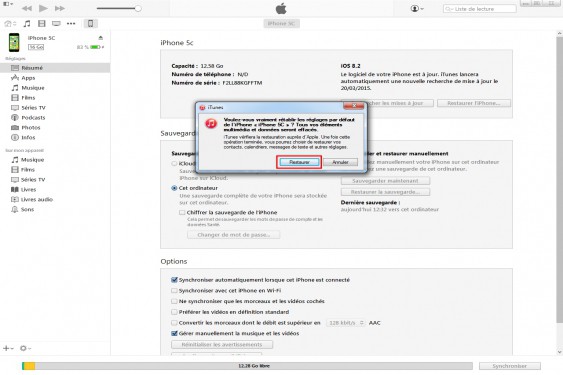The height and width of the screenshot is (375, 563).
Task: Open the more options ellipsis in toolbar
Action: point(71,24)
